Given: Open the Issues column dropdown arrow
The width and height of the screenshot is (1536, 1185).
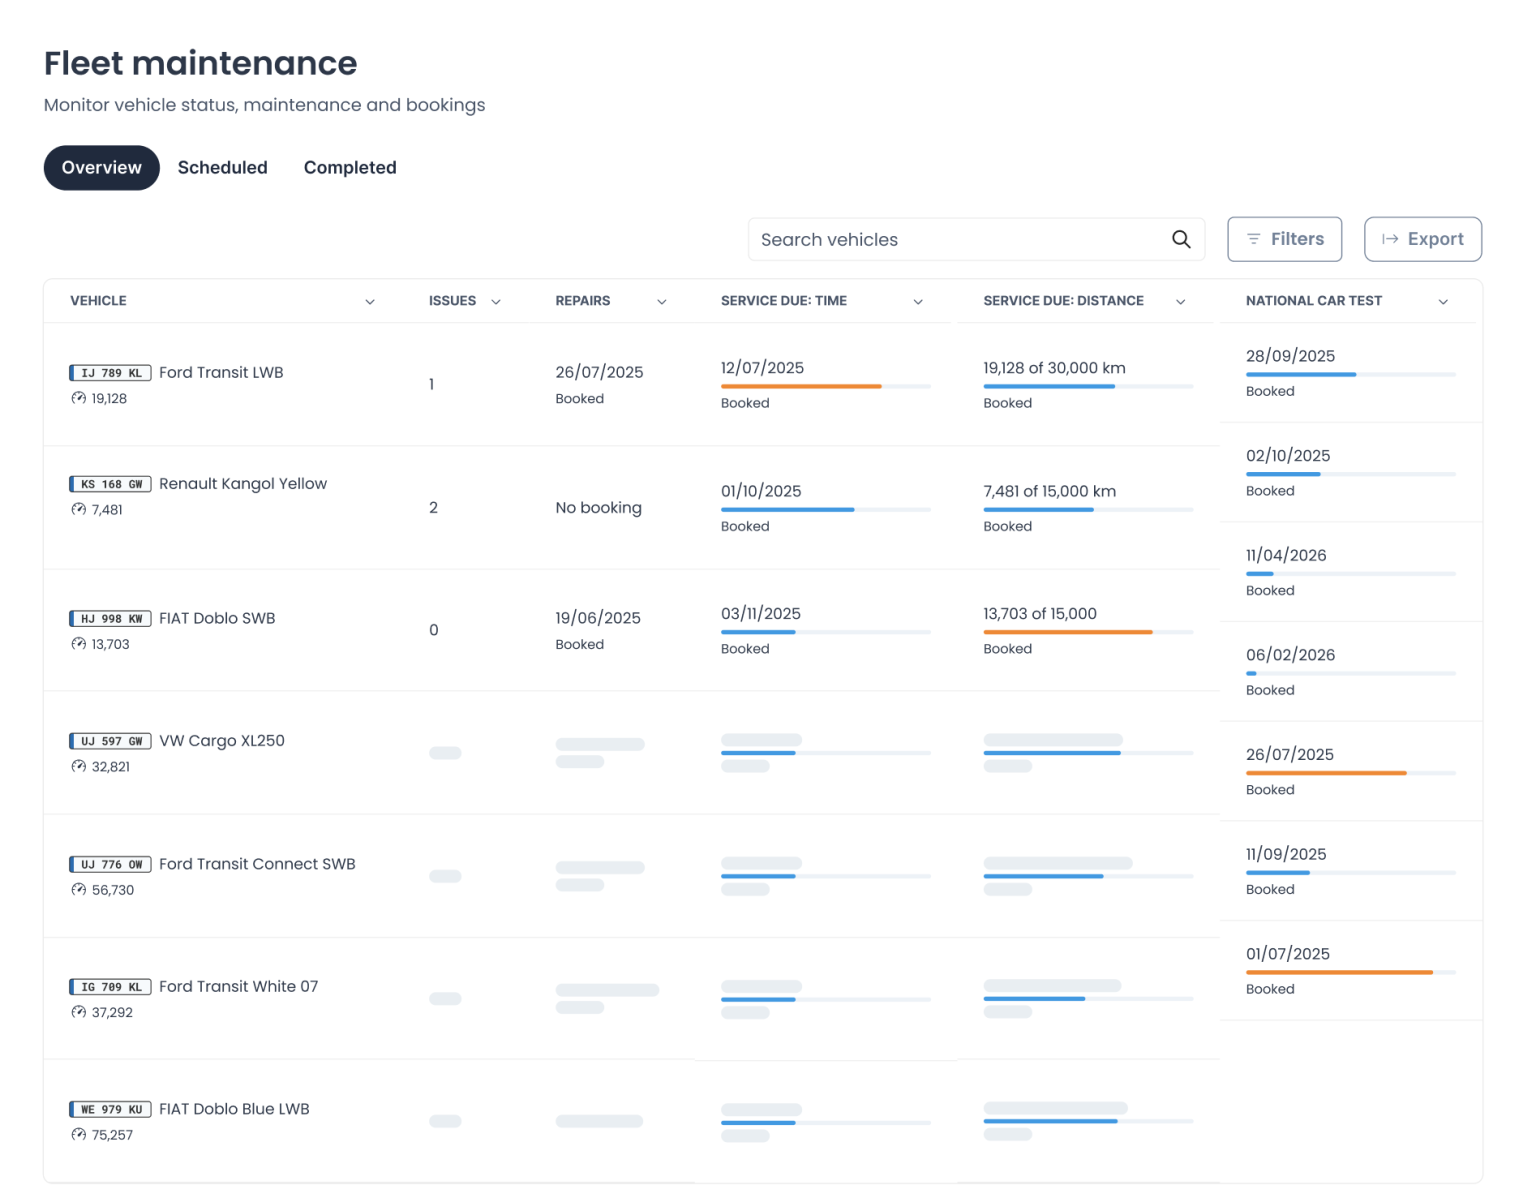Looking at the screenshot, I should point(495,302).
